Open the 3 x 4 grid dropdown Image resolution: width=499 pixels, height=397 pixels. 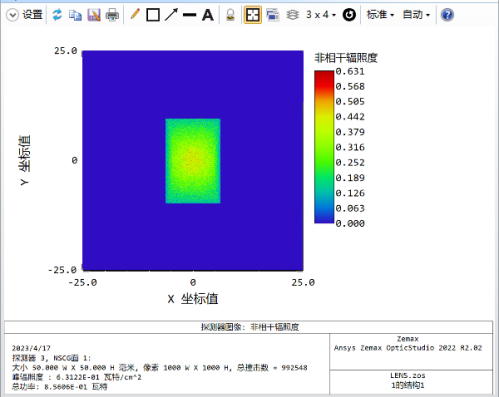(x=321, y=15)
